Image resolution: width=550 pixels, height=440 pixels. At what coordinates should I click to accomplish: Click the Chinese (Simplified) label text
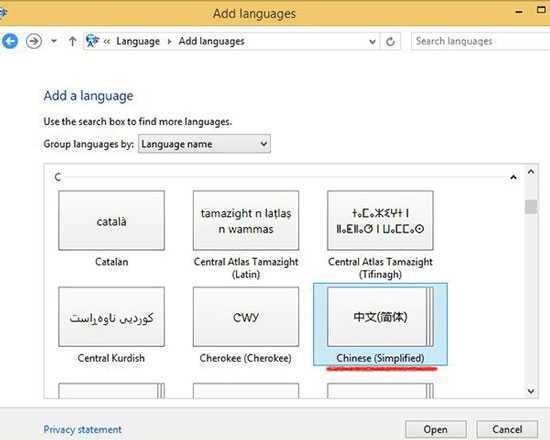click(380, 358)
